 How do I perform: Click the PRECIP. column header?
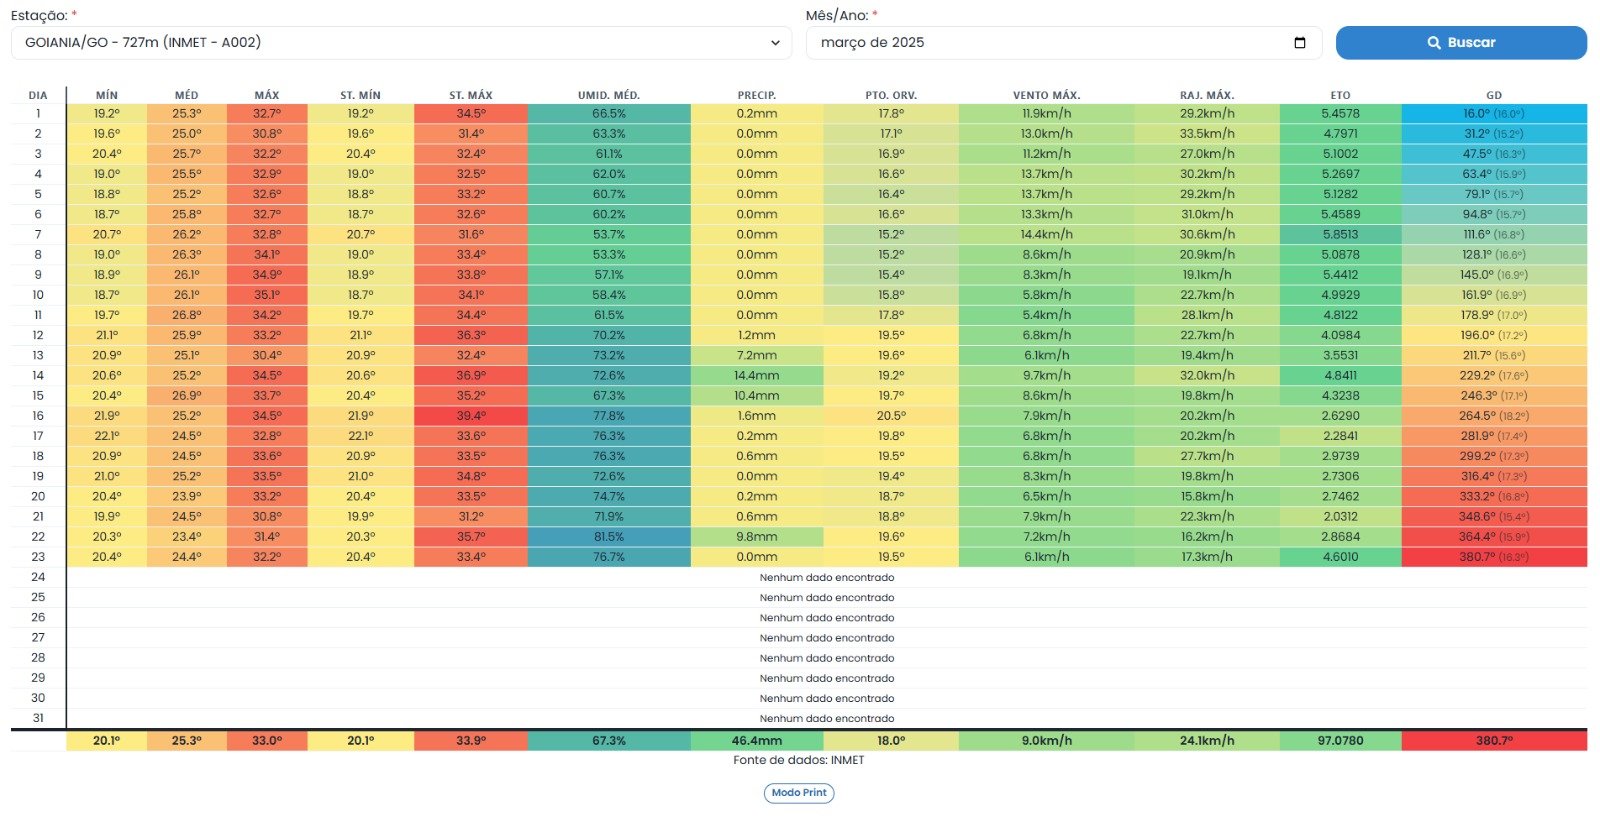[757, 96]
